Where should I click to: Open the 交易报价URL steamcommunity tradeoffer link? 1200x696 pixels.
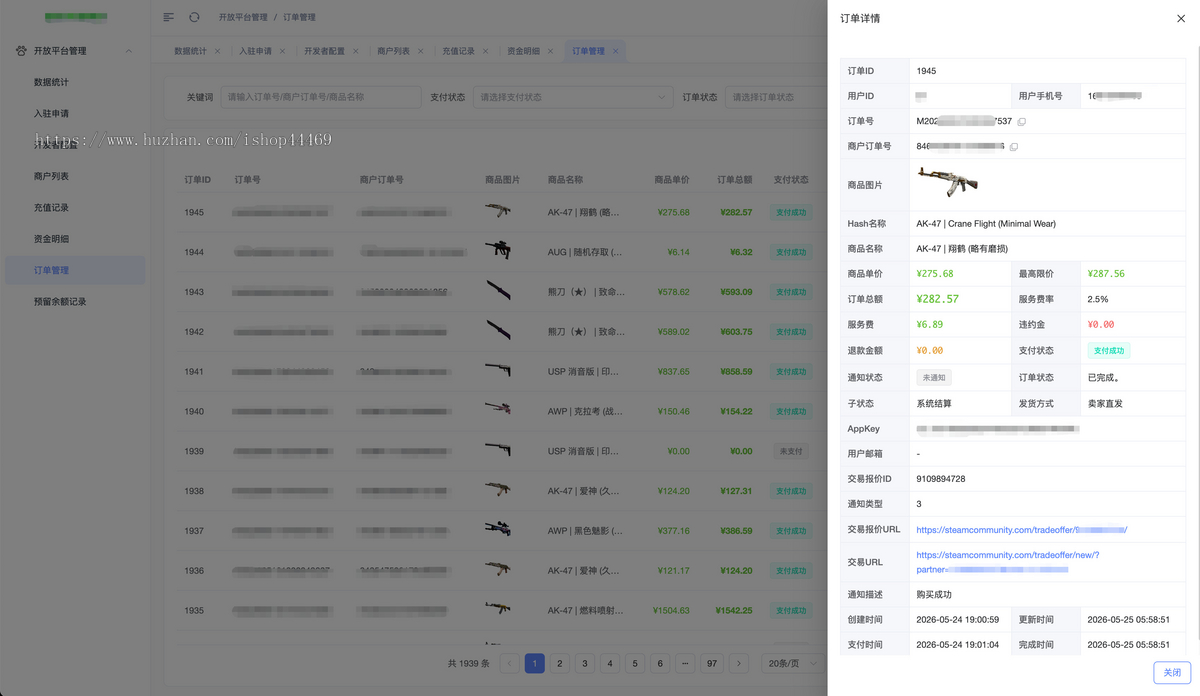[1022, 530]
